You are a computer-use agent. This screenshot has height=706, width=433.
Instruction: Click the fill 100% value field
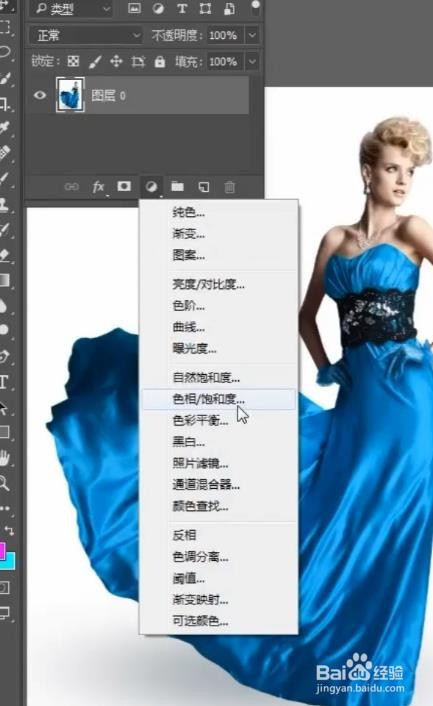[226, 61]
